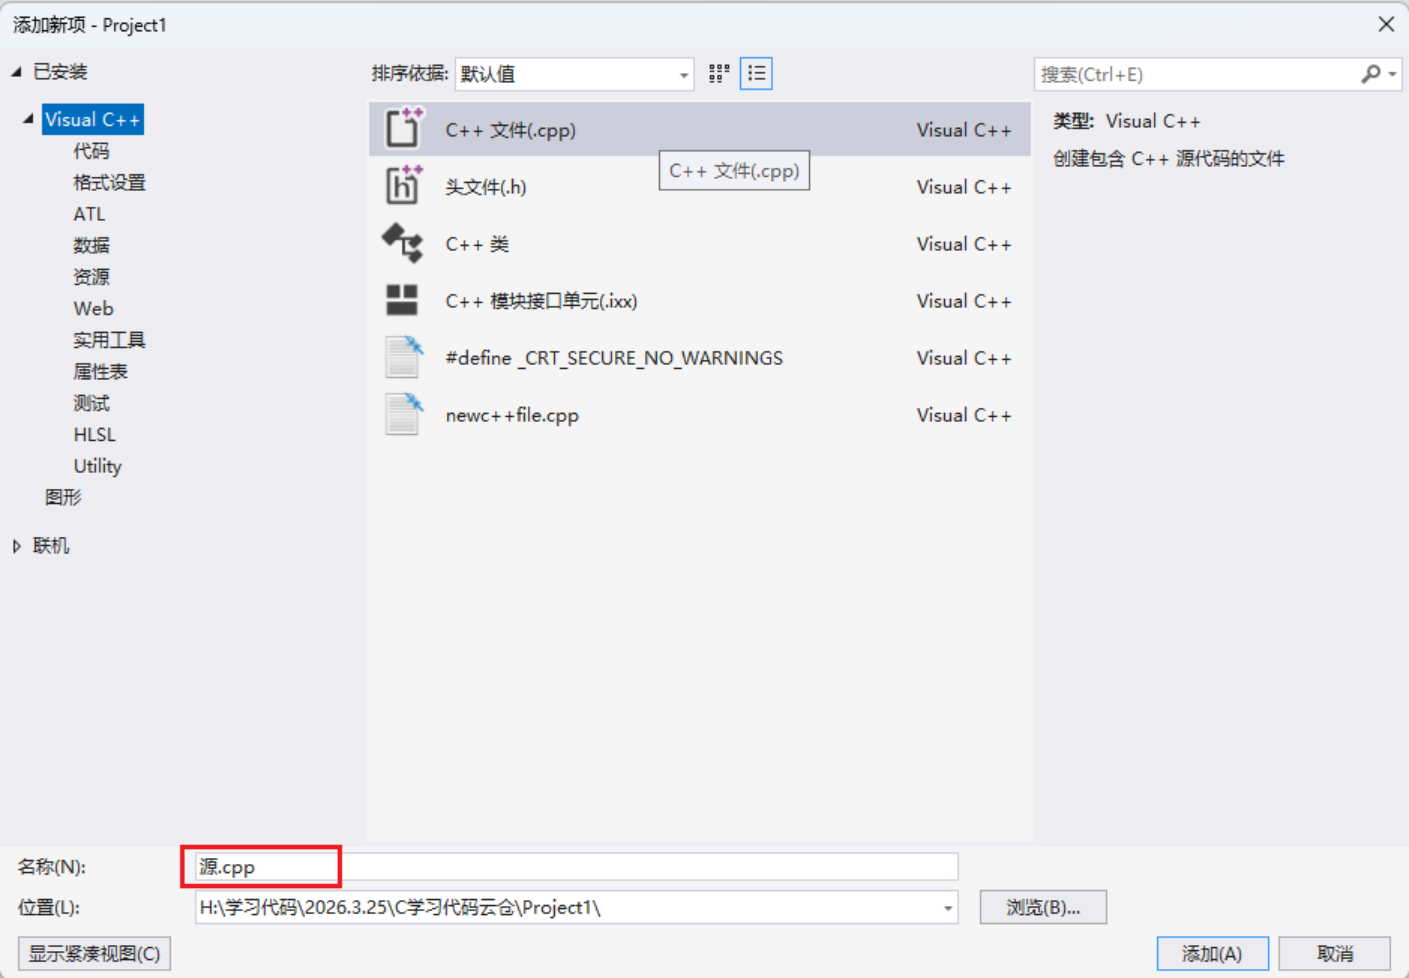Select the C++ 模块接口单元(.ixx) row text

(541, 301)
